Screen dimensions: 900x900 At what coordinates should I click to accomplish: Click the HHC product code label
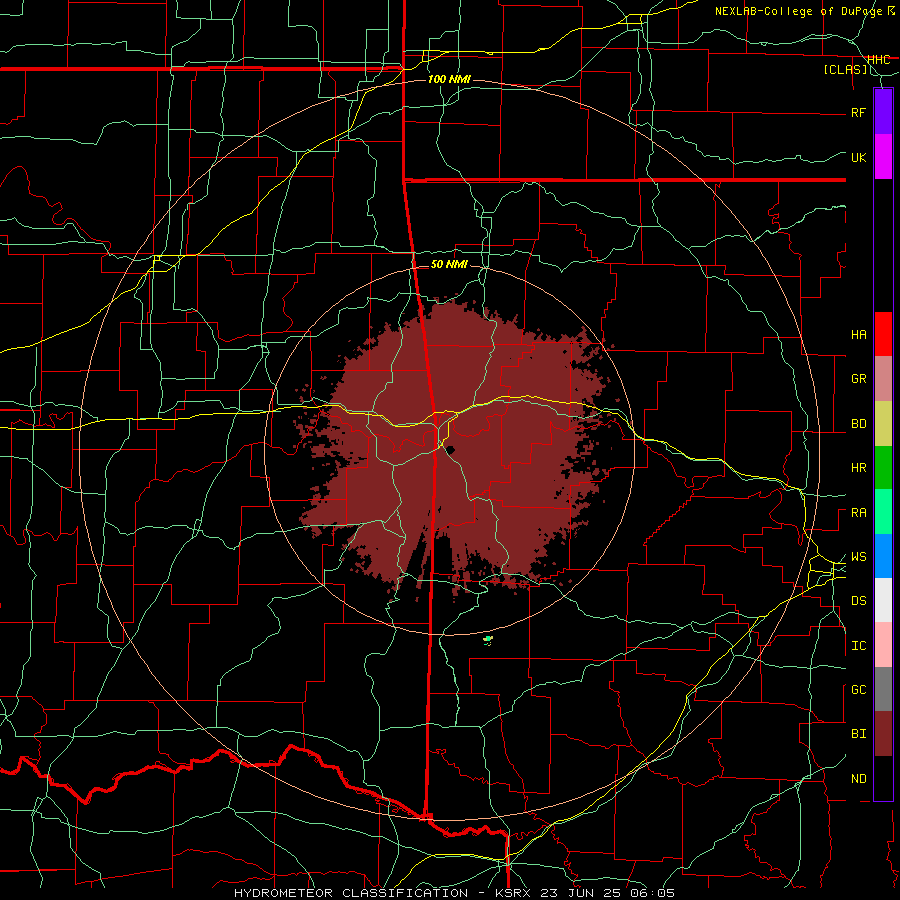[879, 60]
